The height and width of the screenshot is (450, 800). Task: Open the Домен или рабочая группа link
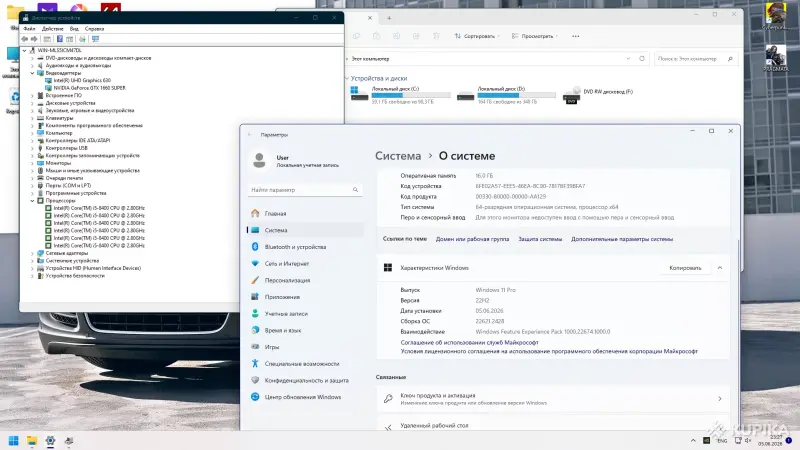[x=472, y=239]
